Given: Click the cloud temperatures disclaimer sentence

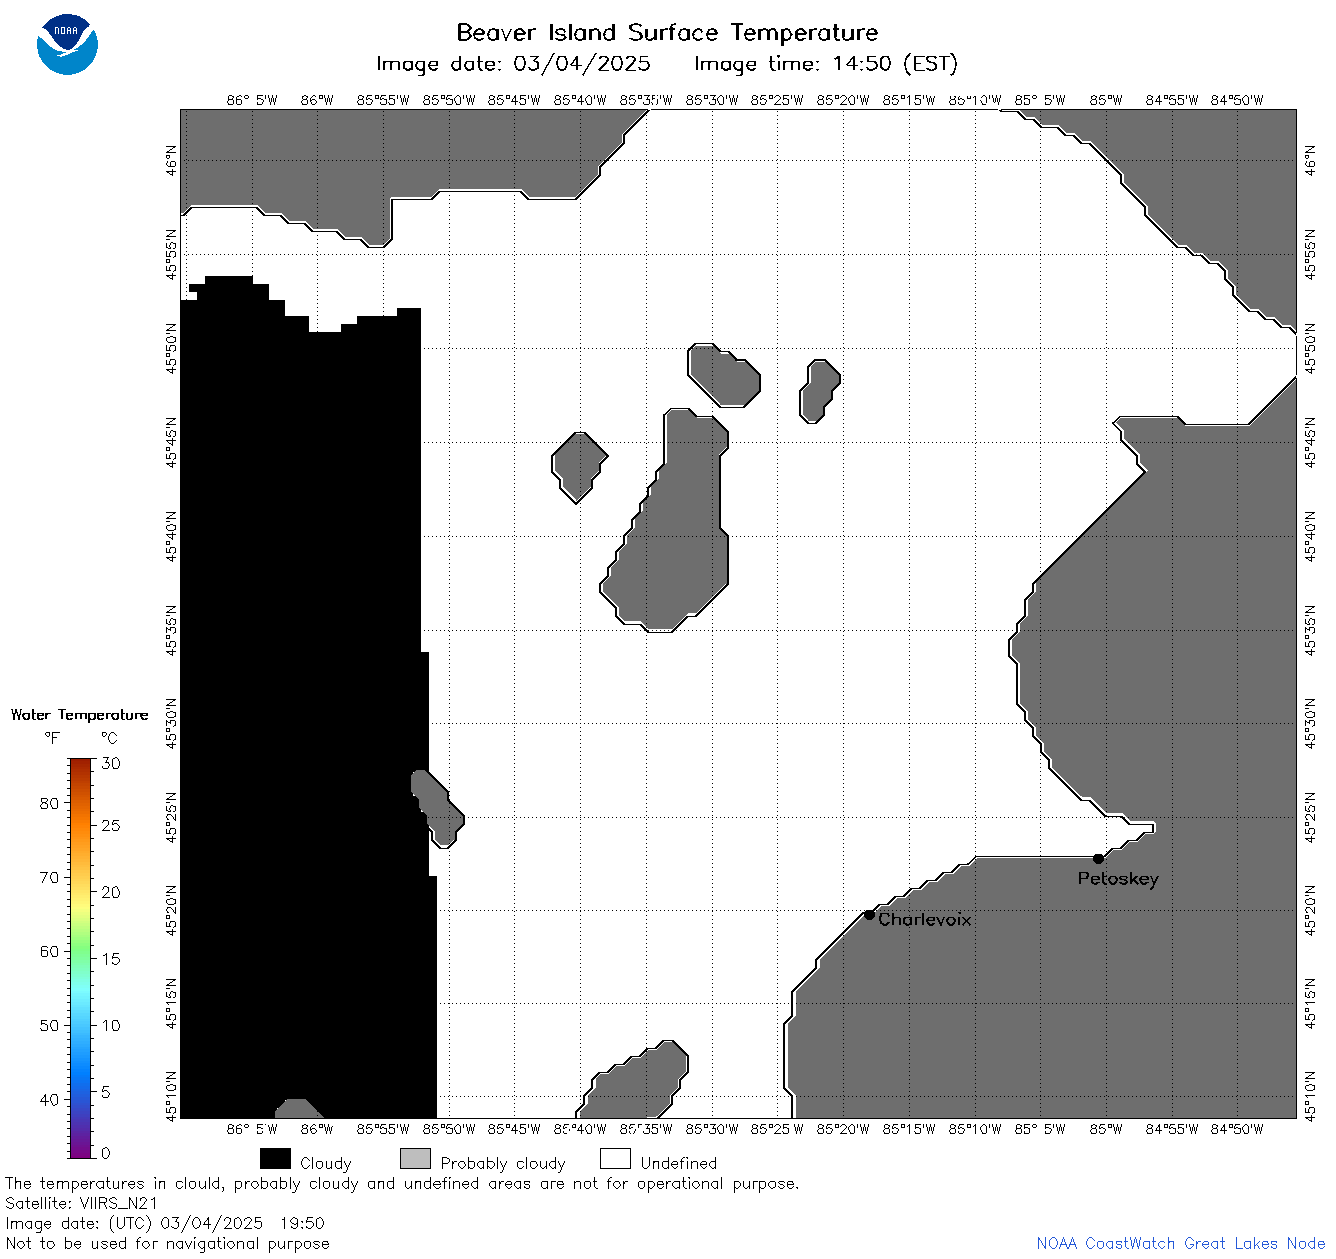Looking at the screenshot, I should tap(402, 1183).
